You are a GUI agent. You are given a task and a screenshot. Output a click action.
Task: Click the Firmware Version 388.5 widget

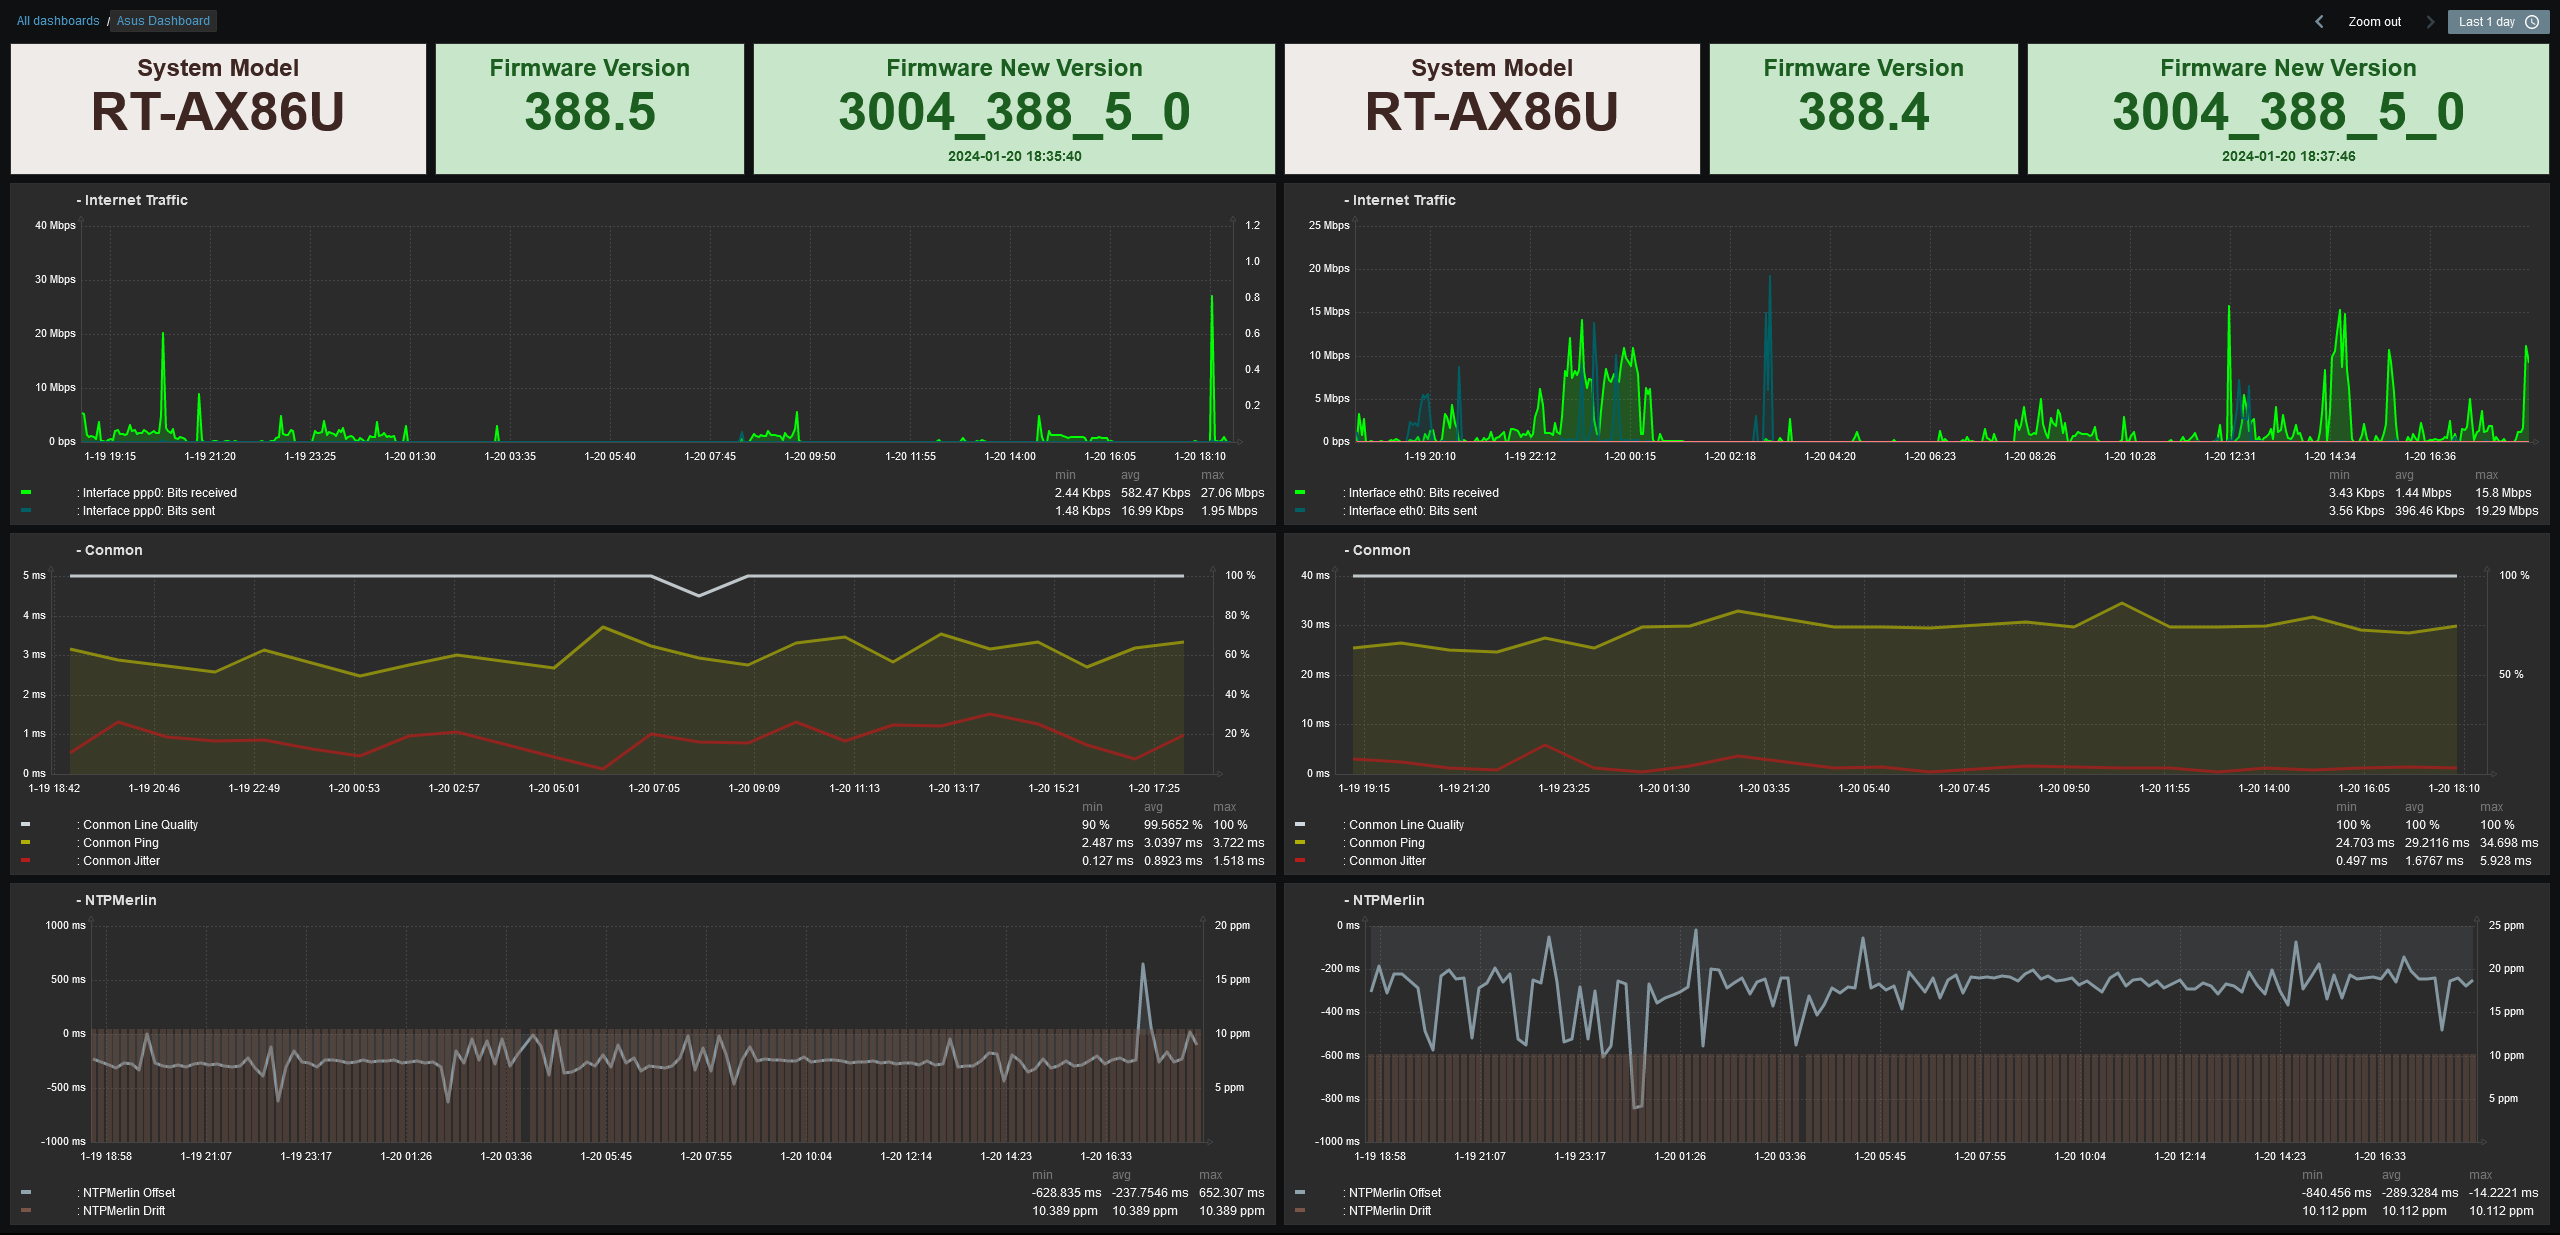pyautogui.click(x=589, y=109)
